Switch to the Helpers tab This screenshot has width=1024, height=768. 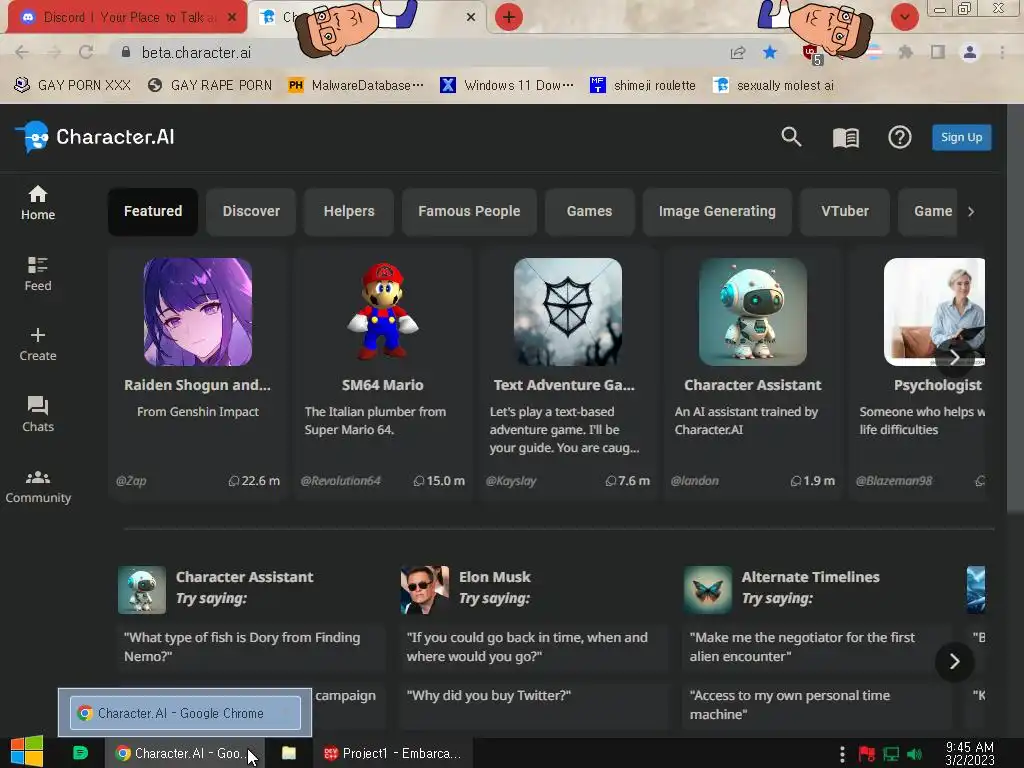tap(349, 212)
